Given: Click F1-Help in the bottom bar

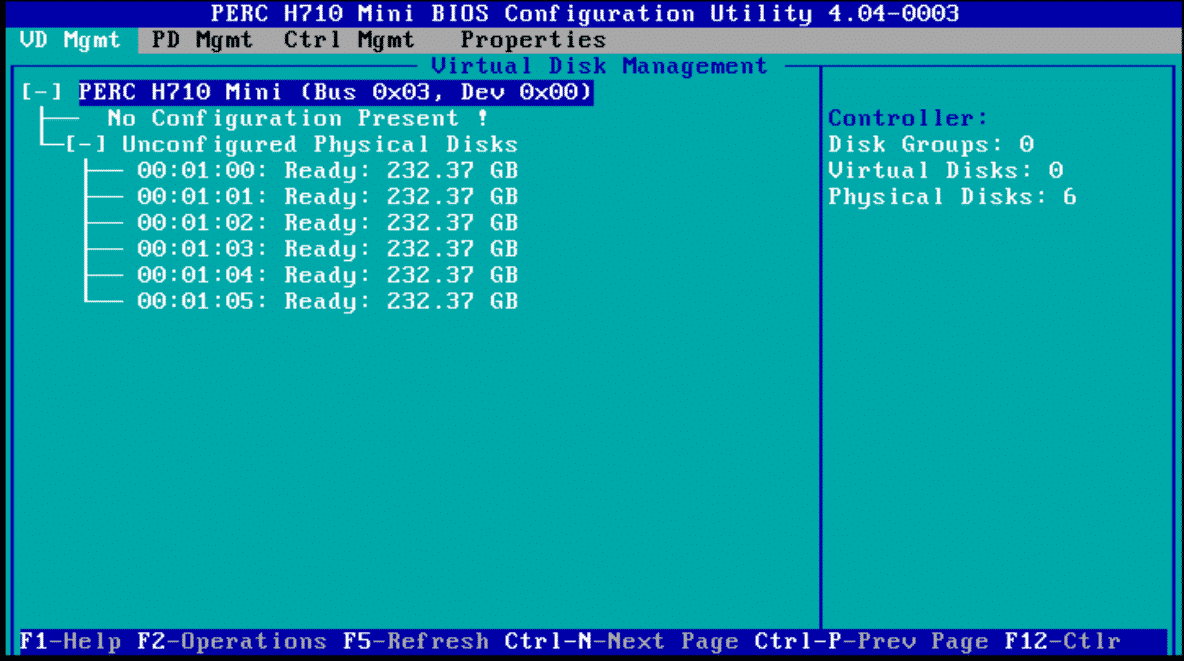Looking at the screenshot, I should coord(70,641).
